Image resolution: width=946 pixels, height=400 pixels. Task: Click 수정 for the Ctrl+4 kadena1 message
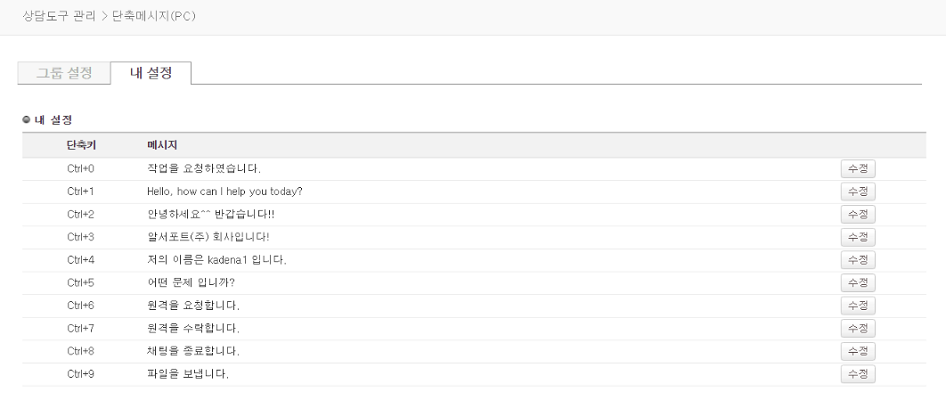858,260
